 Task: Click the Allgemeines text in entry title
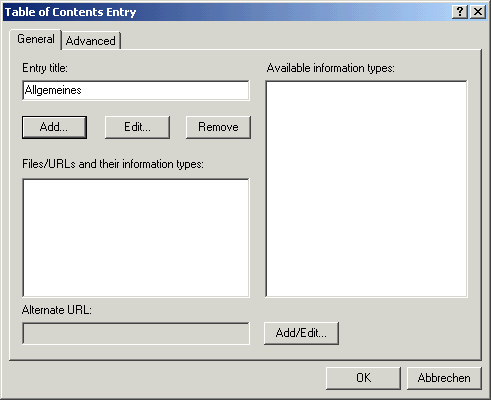[x=53, y=90]
